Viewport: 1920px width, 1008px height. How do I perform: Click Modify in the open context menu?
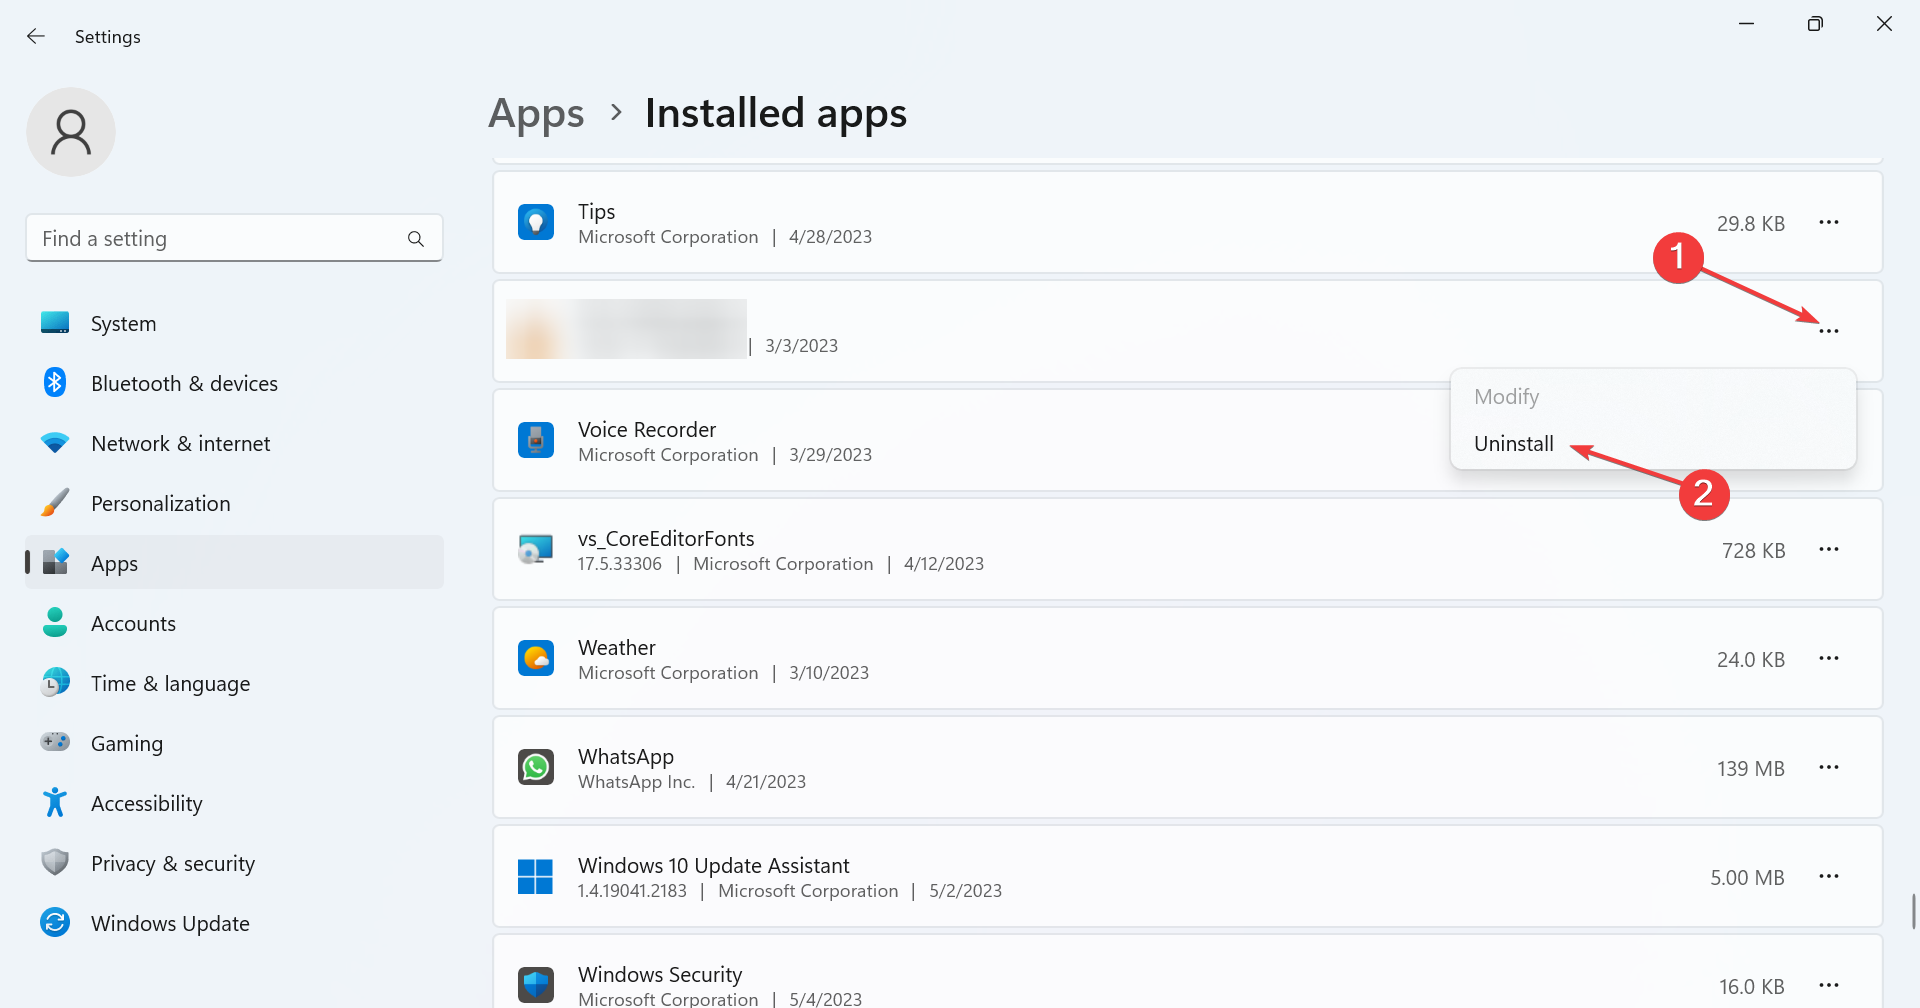point(1506,396)
